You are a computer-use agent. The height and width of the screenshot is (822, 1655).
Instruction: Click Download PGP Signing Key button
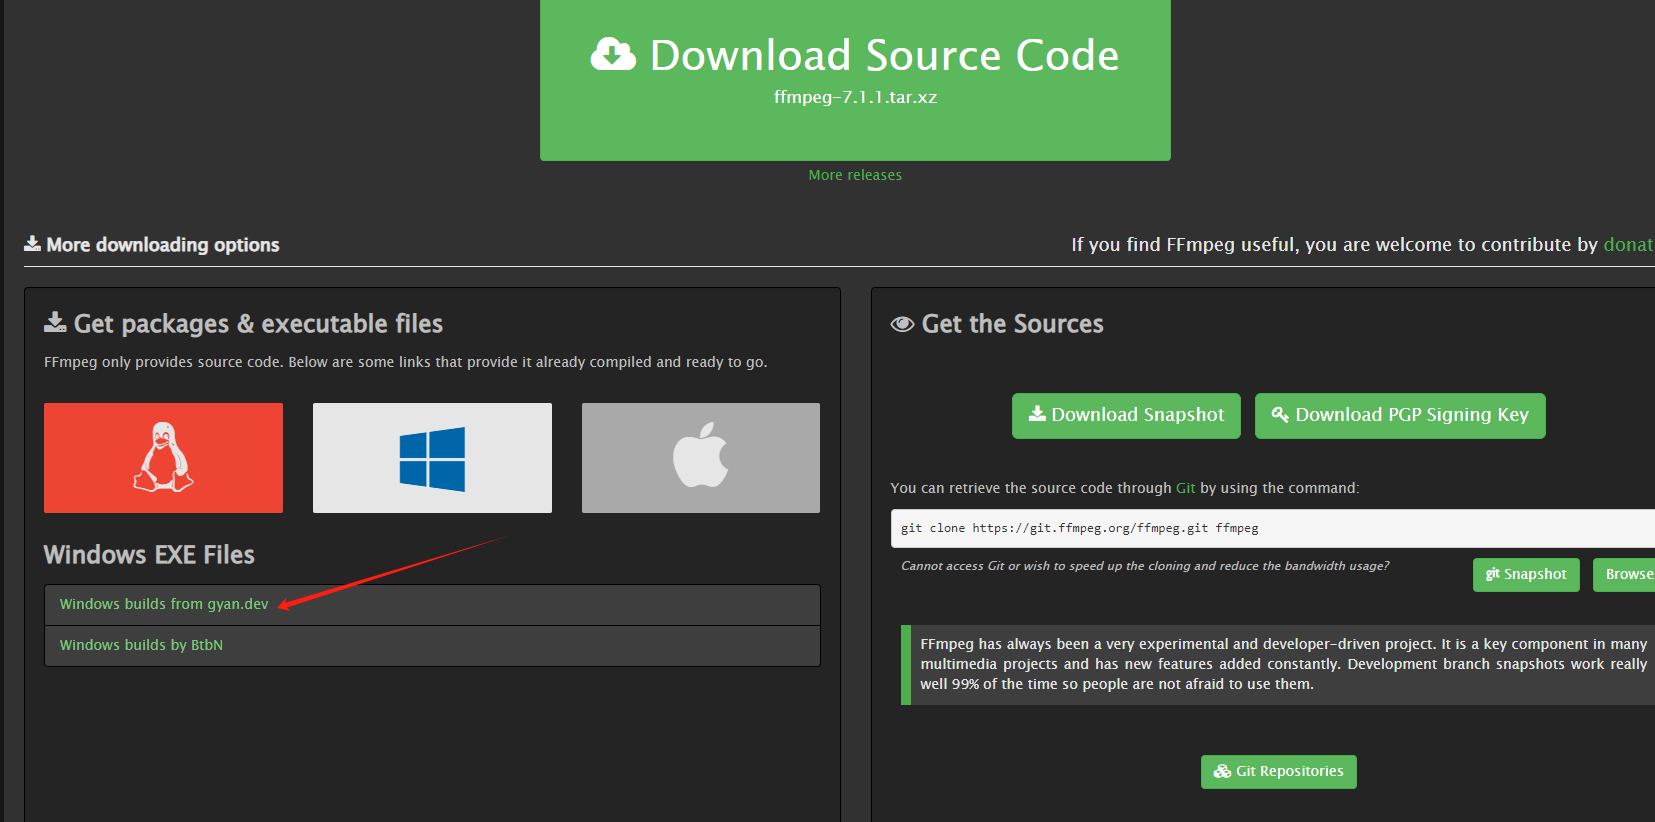(x=1400, y=415)
